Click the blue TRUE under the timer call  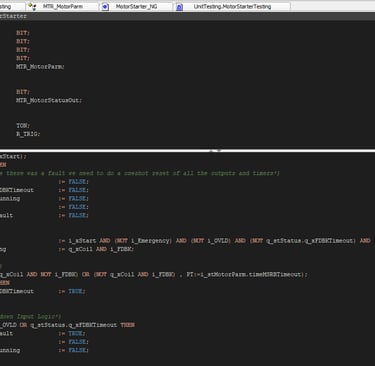[x=75, y=291]
